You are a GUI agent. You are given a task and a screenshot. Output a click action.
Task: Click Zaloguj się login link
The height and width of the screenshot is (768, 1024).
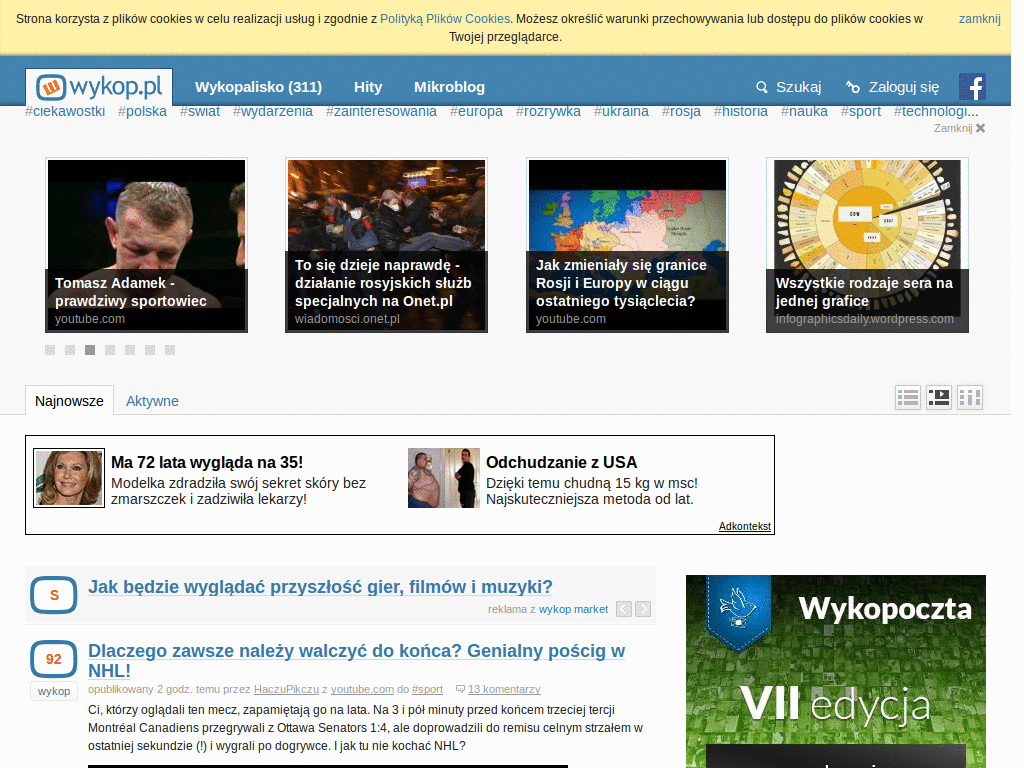[893, 87]
